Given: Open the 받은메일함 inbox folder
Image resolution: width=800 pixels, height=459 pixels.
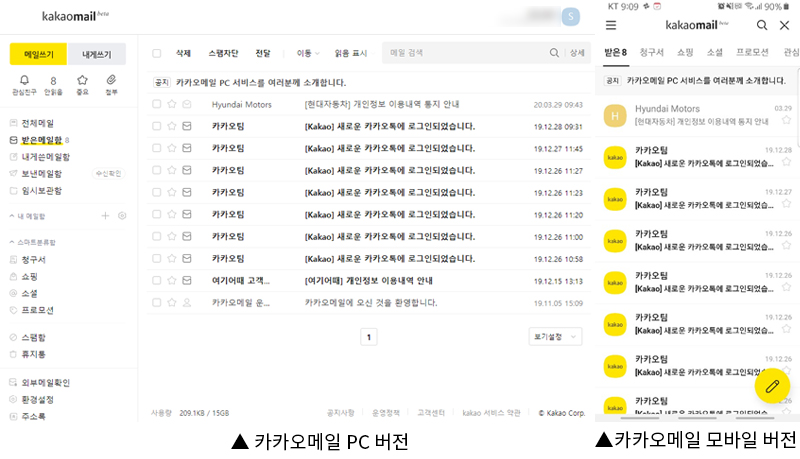Looking at the screenshot, I should tap(40, 140).
